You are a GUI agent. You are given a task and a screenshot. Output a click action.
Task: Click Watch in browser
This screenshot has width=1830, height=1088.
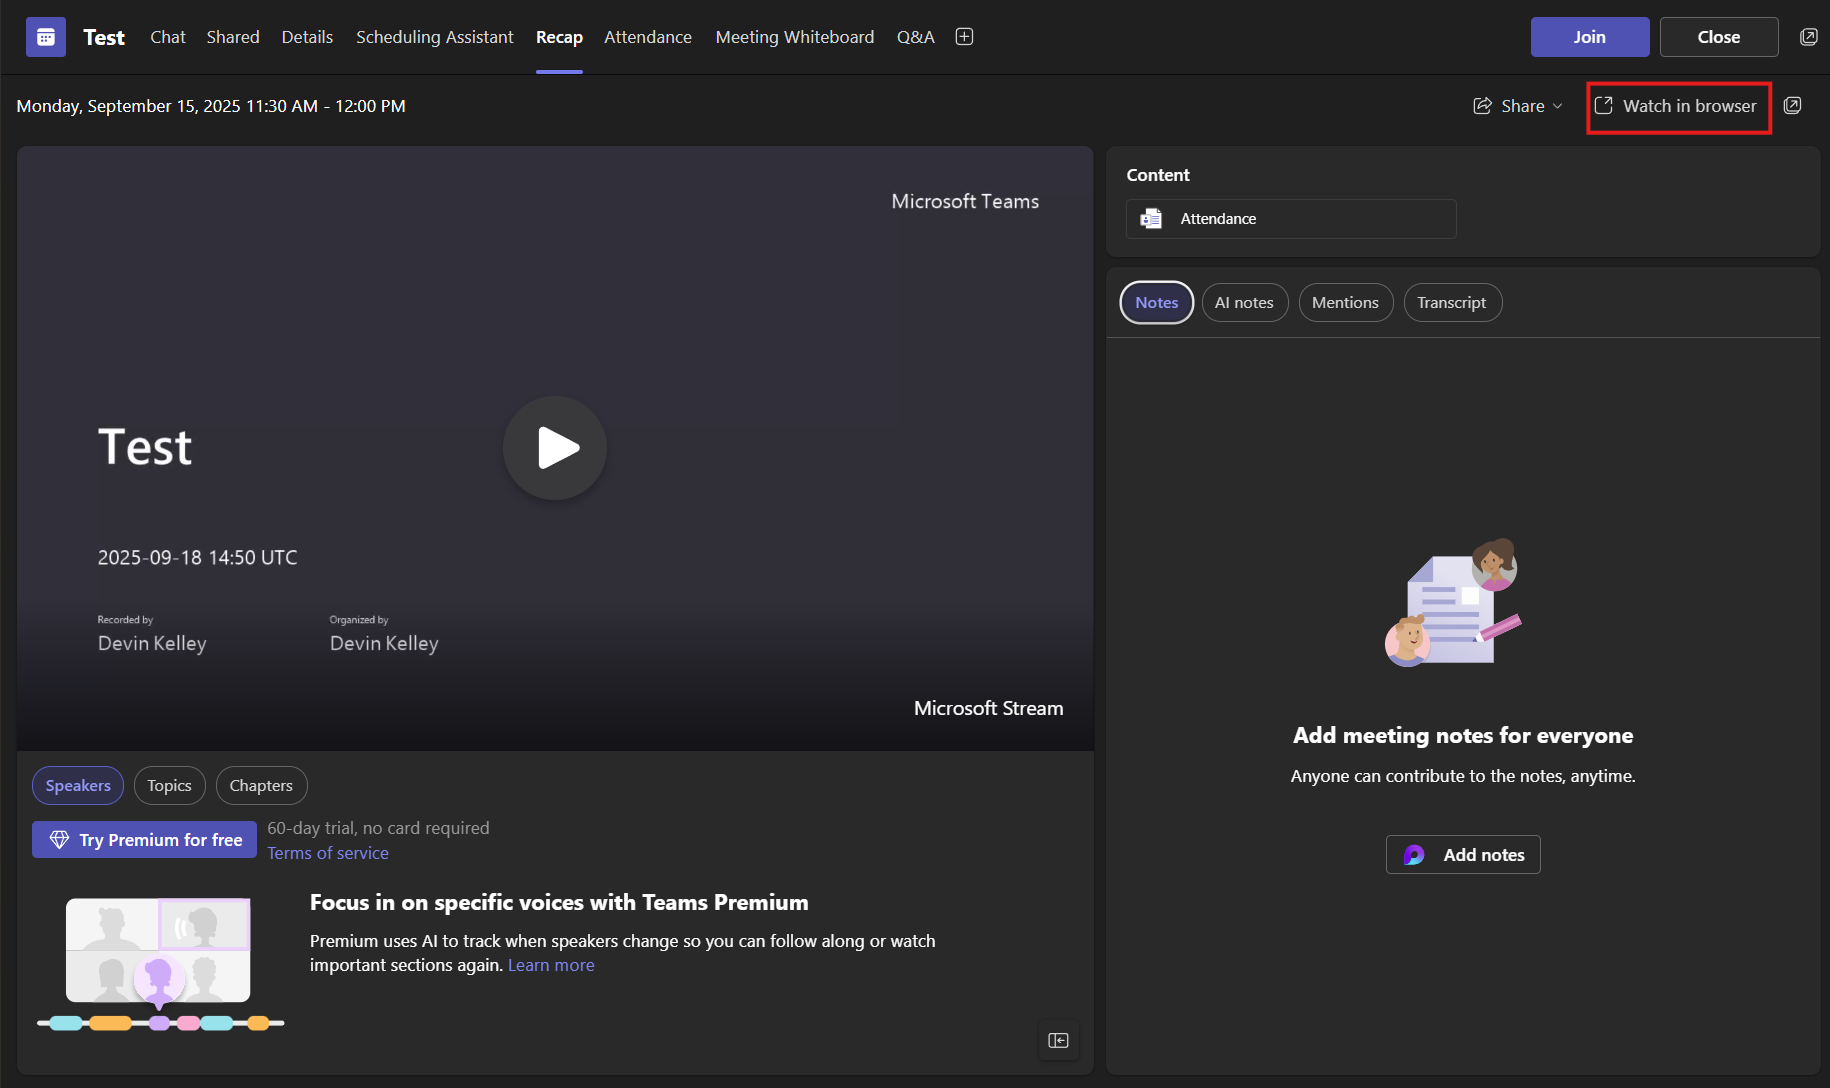tap(1678, 106)
